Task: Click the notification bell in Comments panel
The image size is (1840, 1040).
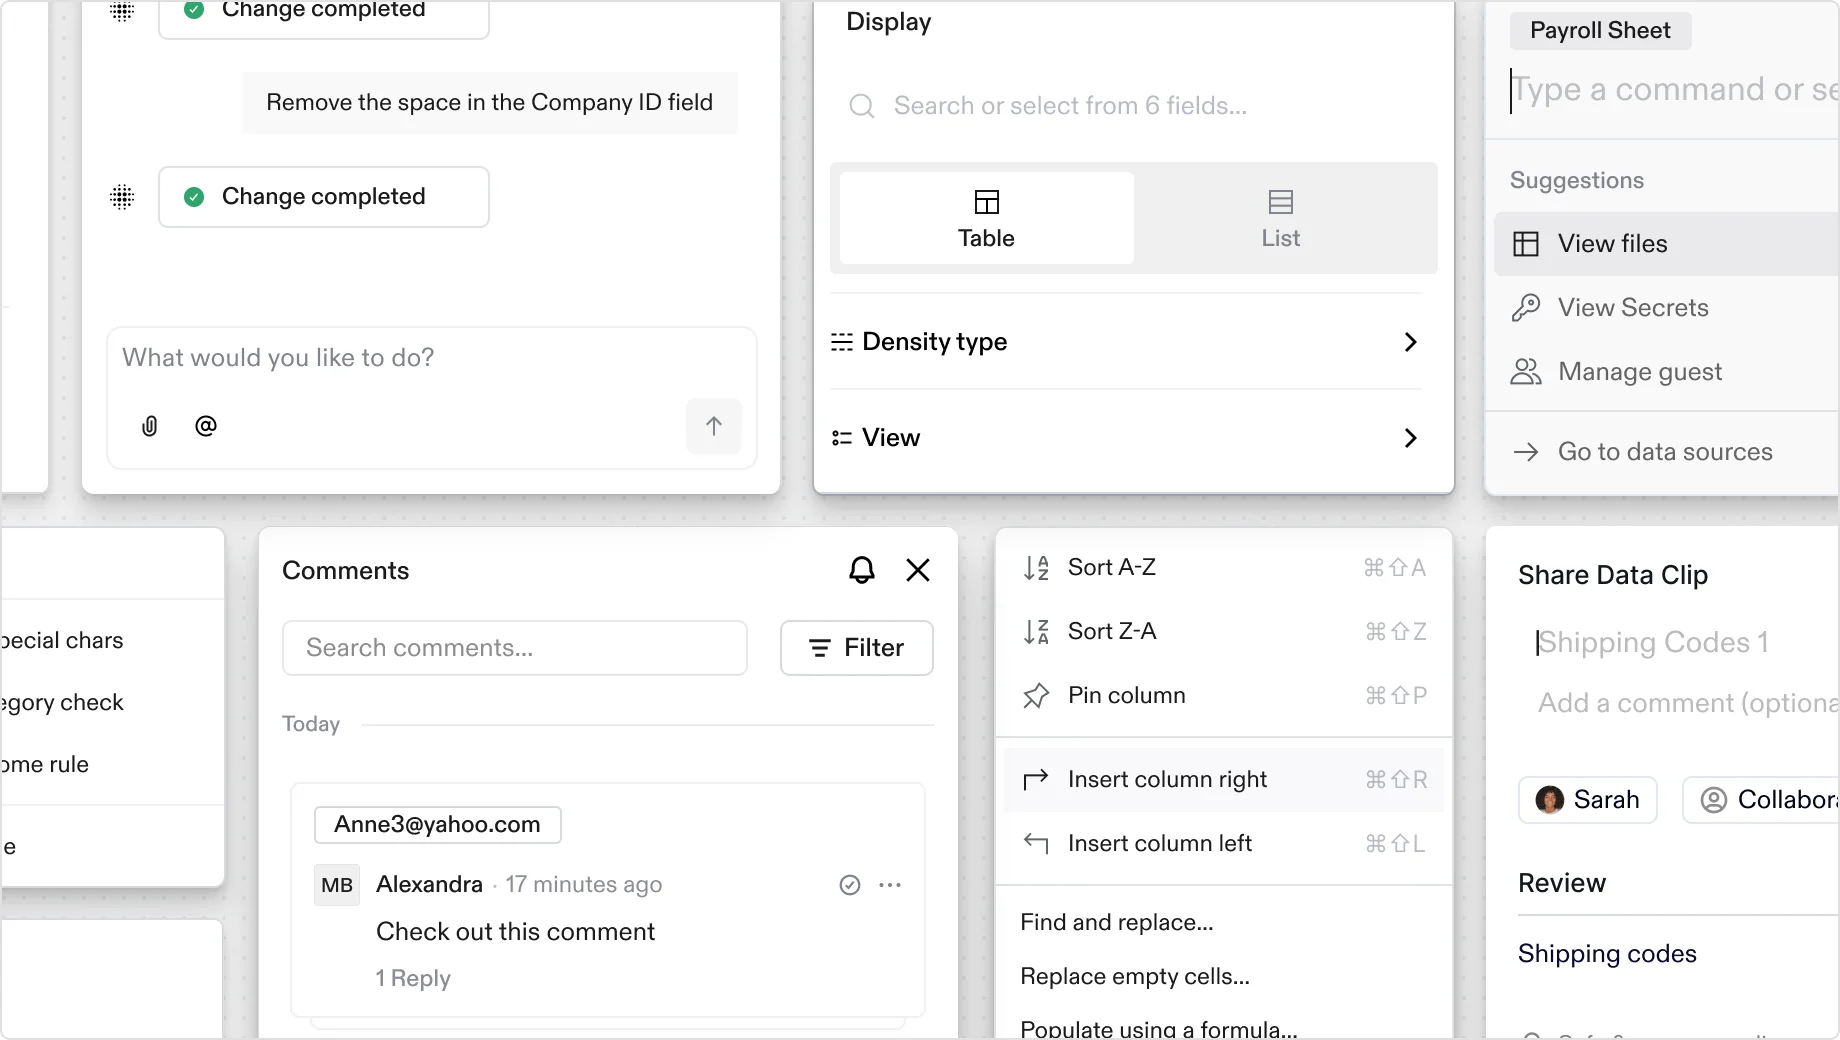Action: (861, 570)
